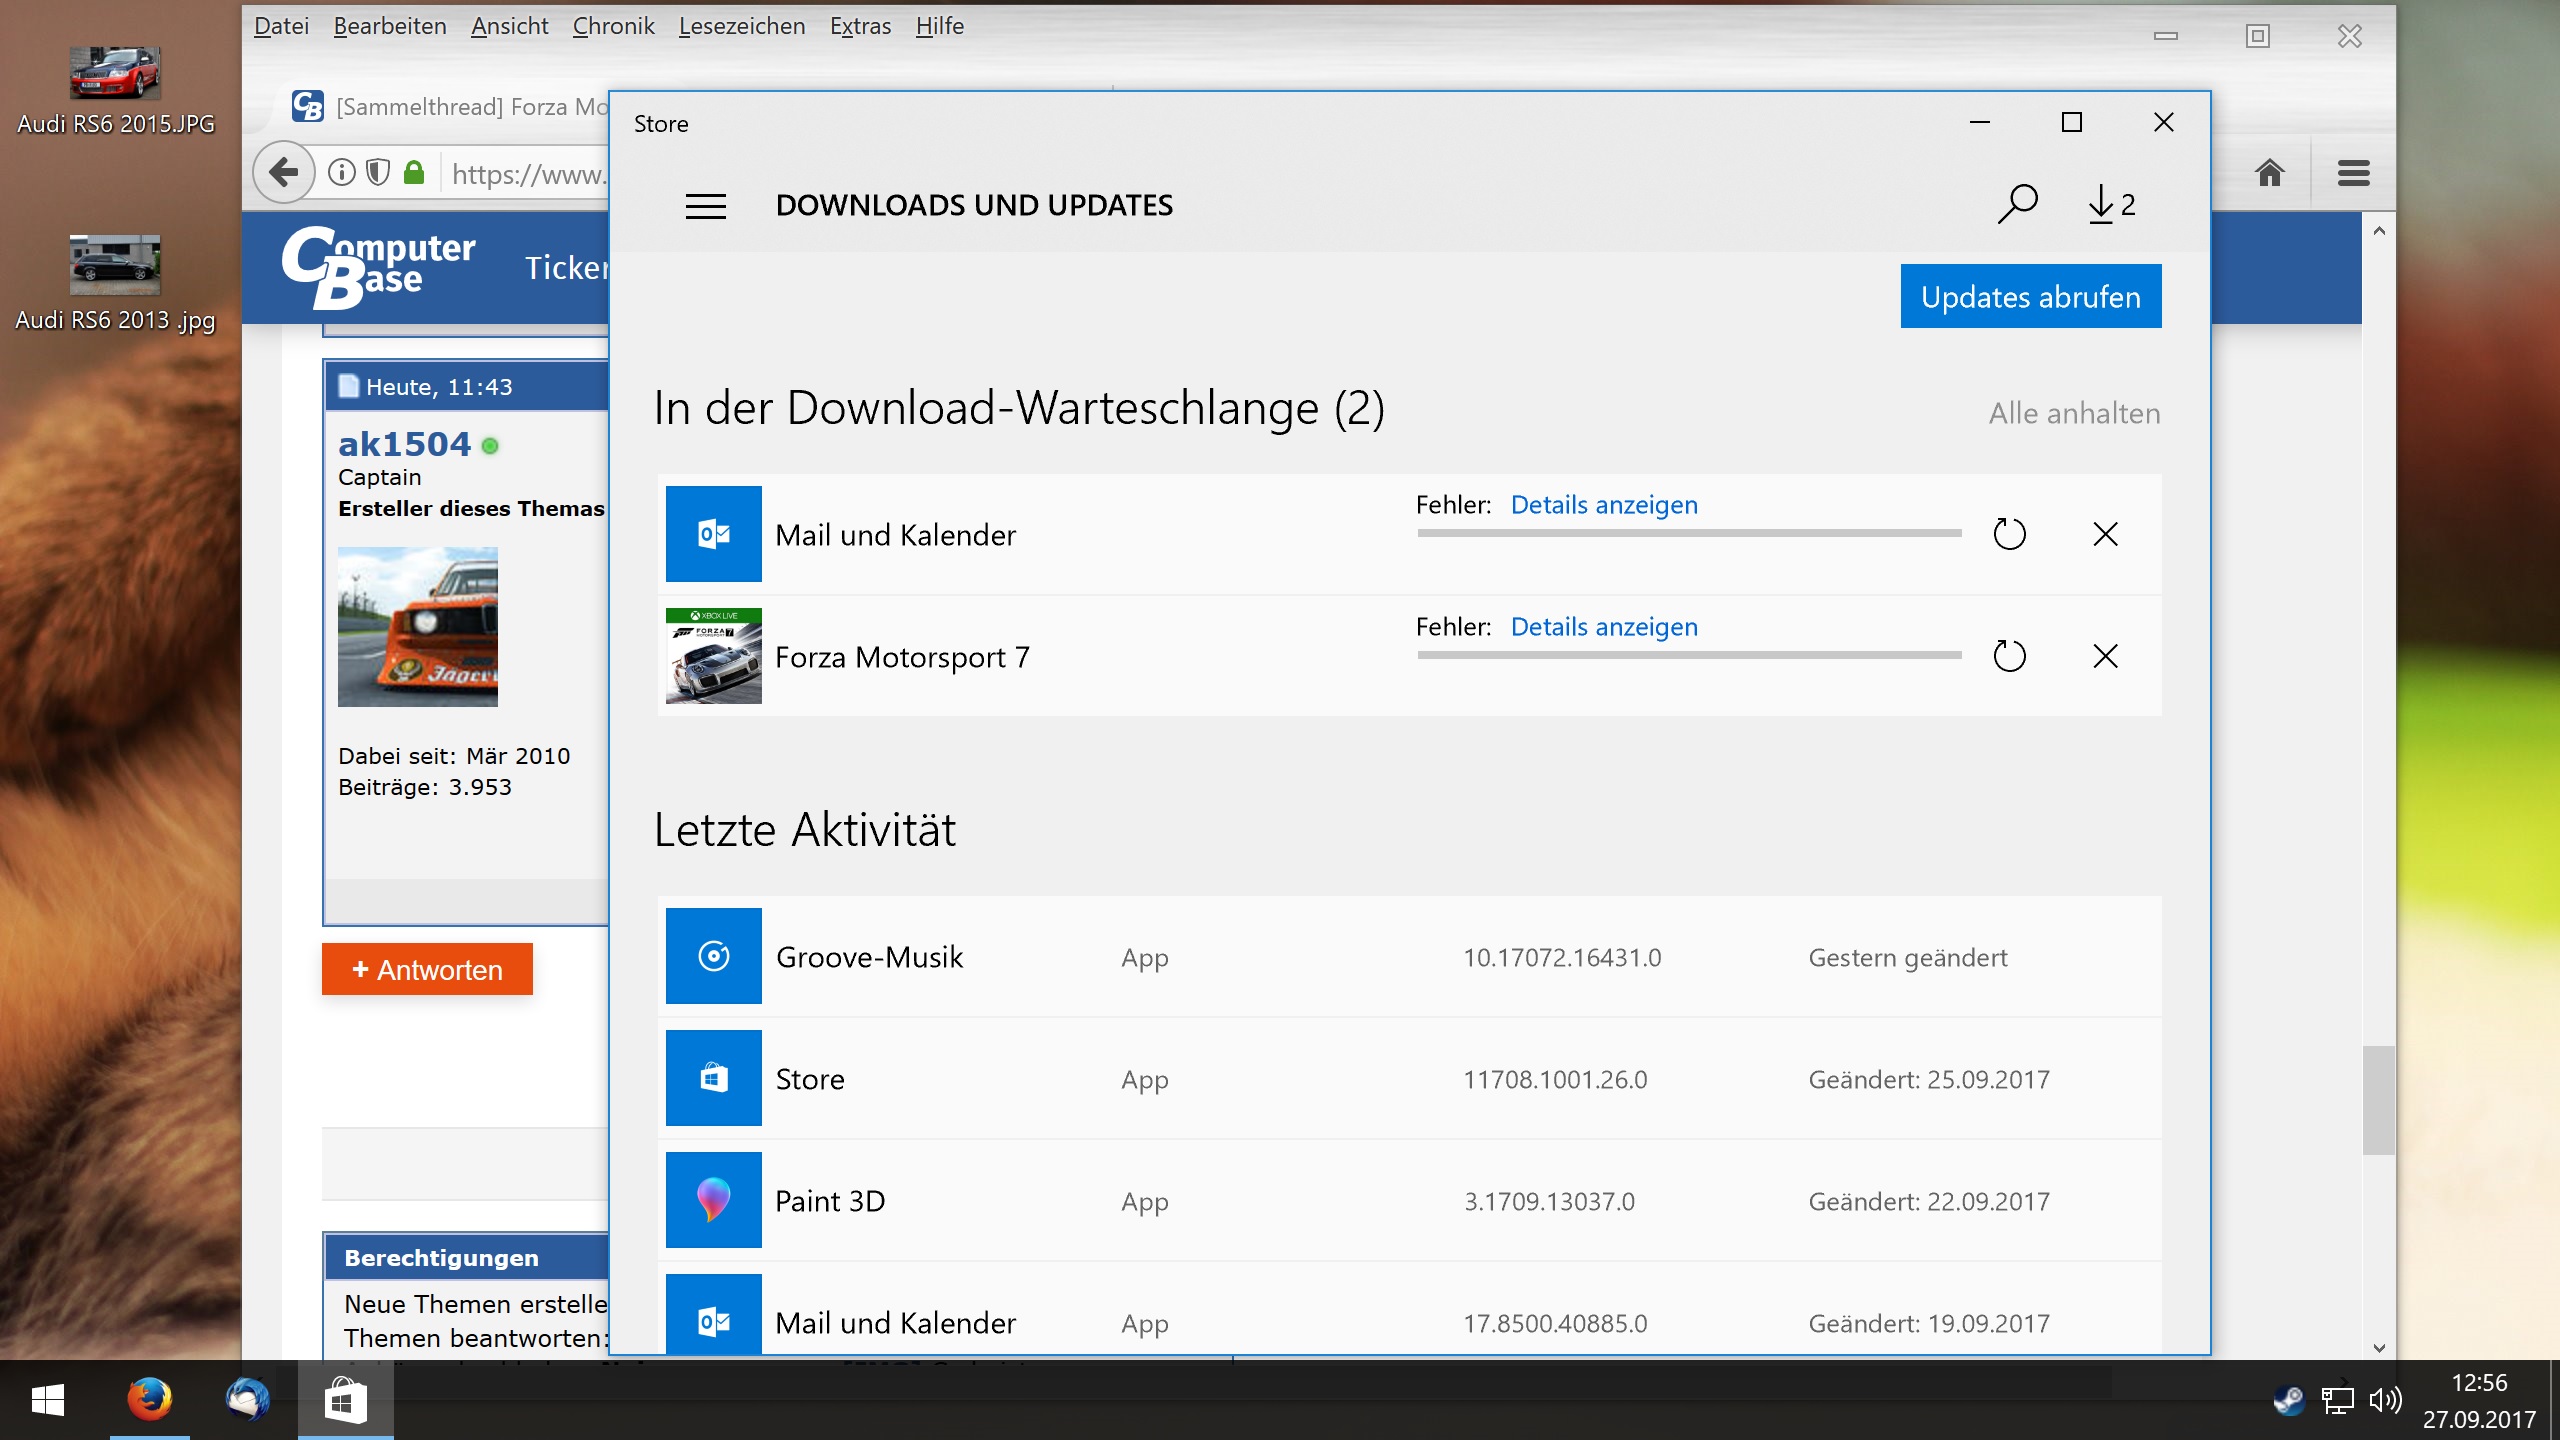Click the Paint 3D app icon
2560x1440 pixels.
(x=713, y=1200)
